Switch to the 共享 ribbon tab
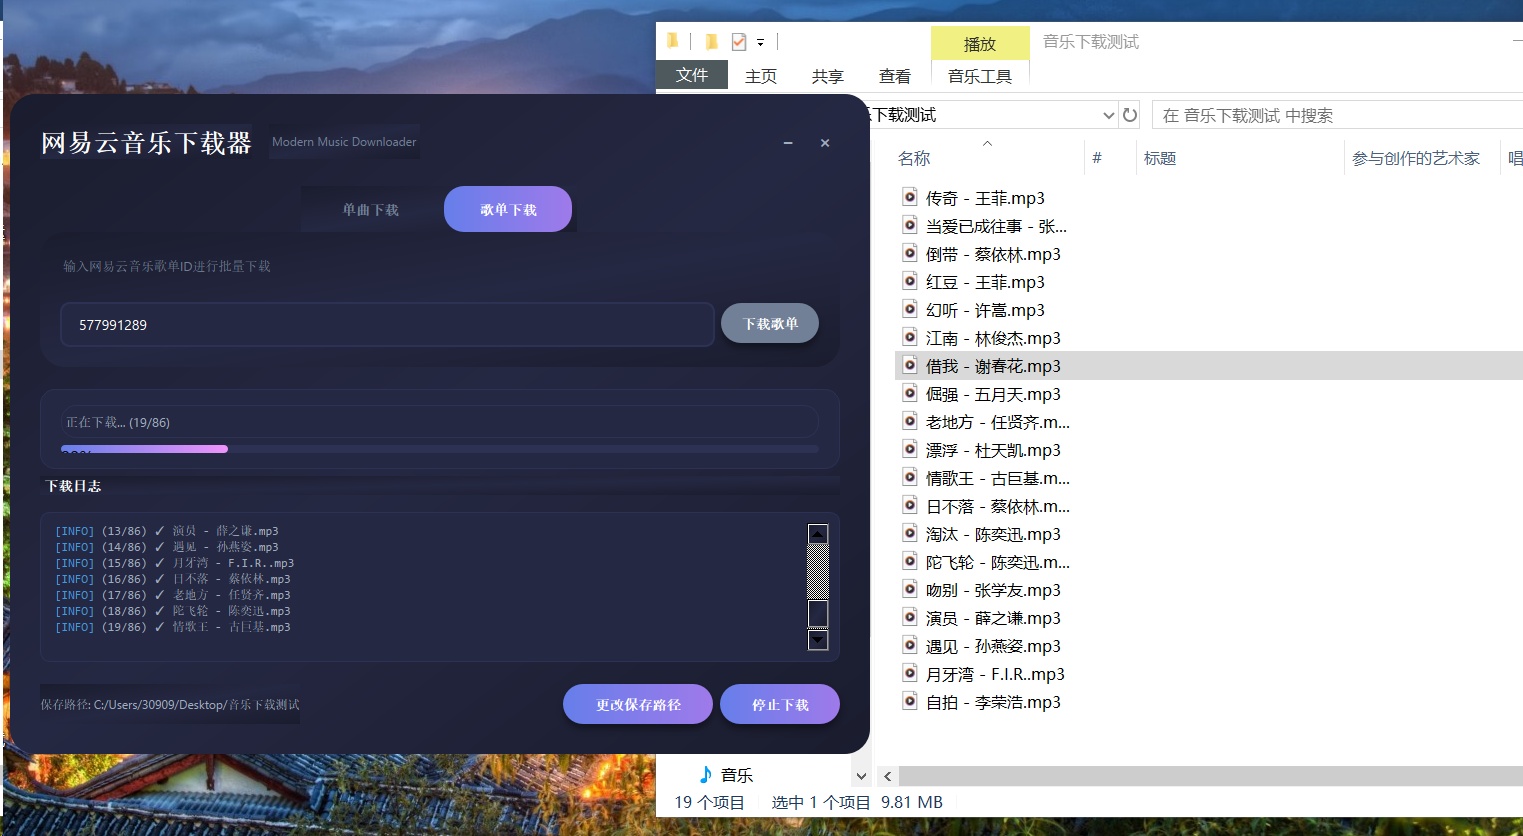Image resolution: width=1523 pixels, height=836 pixels. pyautogui.click(x=828, y=76)
